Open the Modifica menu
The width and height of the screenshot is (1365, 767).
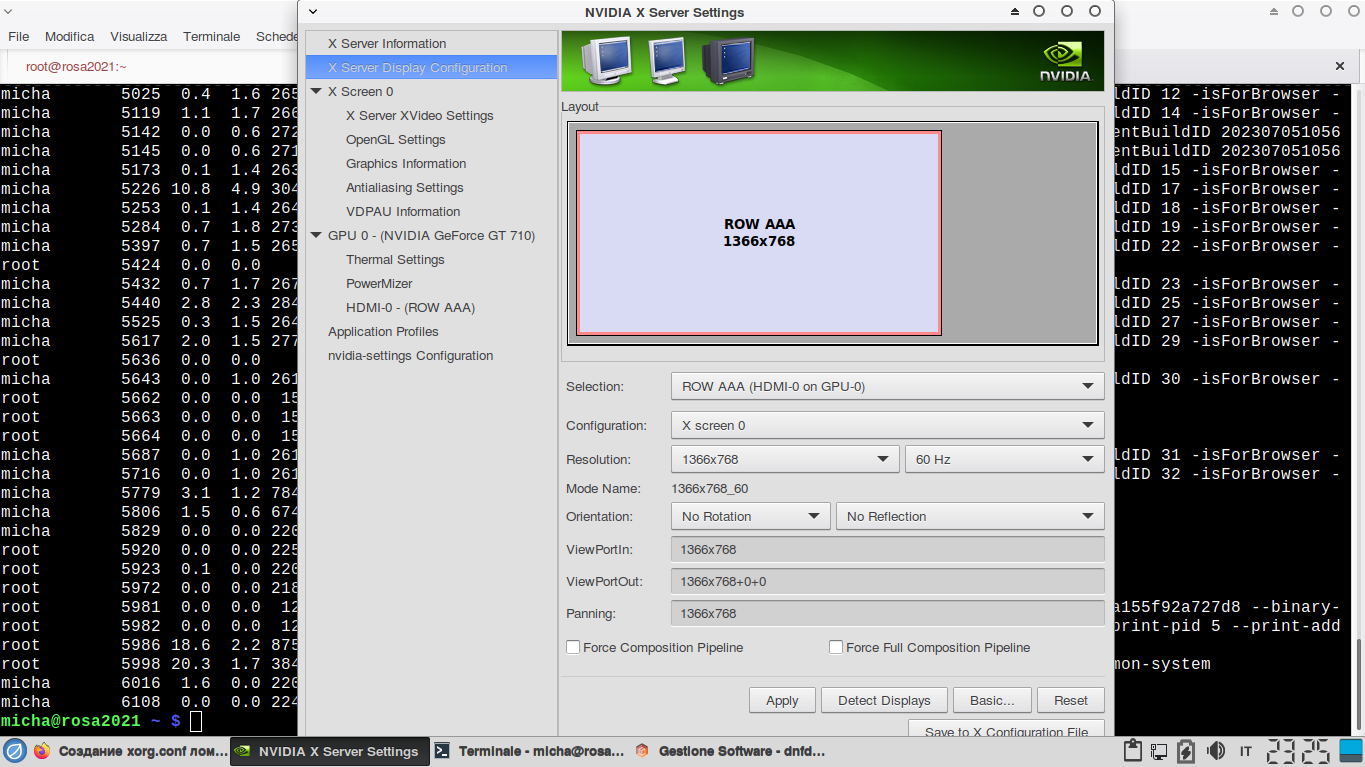point(70,36)
